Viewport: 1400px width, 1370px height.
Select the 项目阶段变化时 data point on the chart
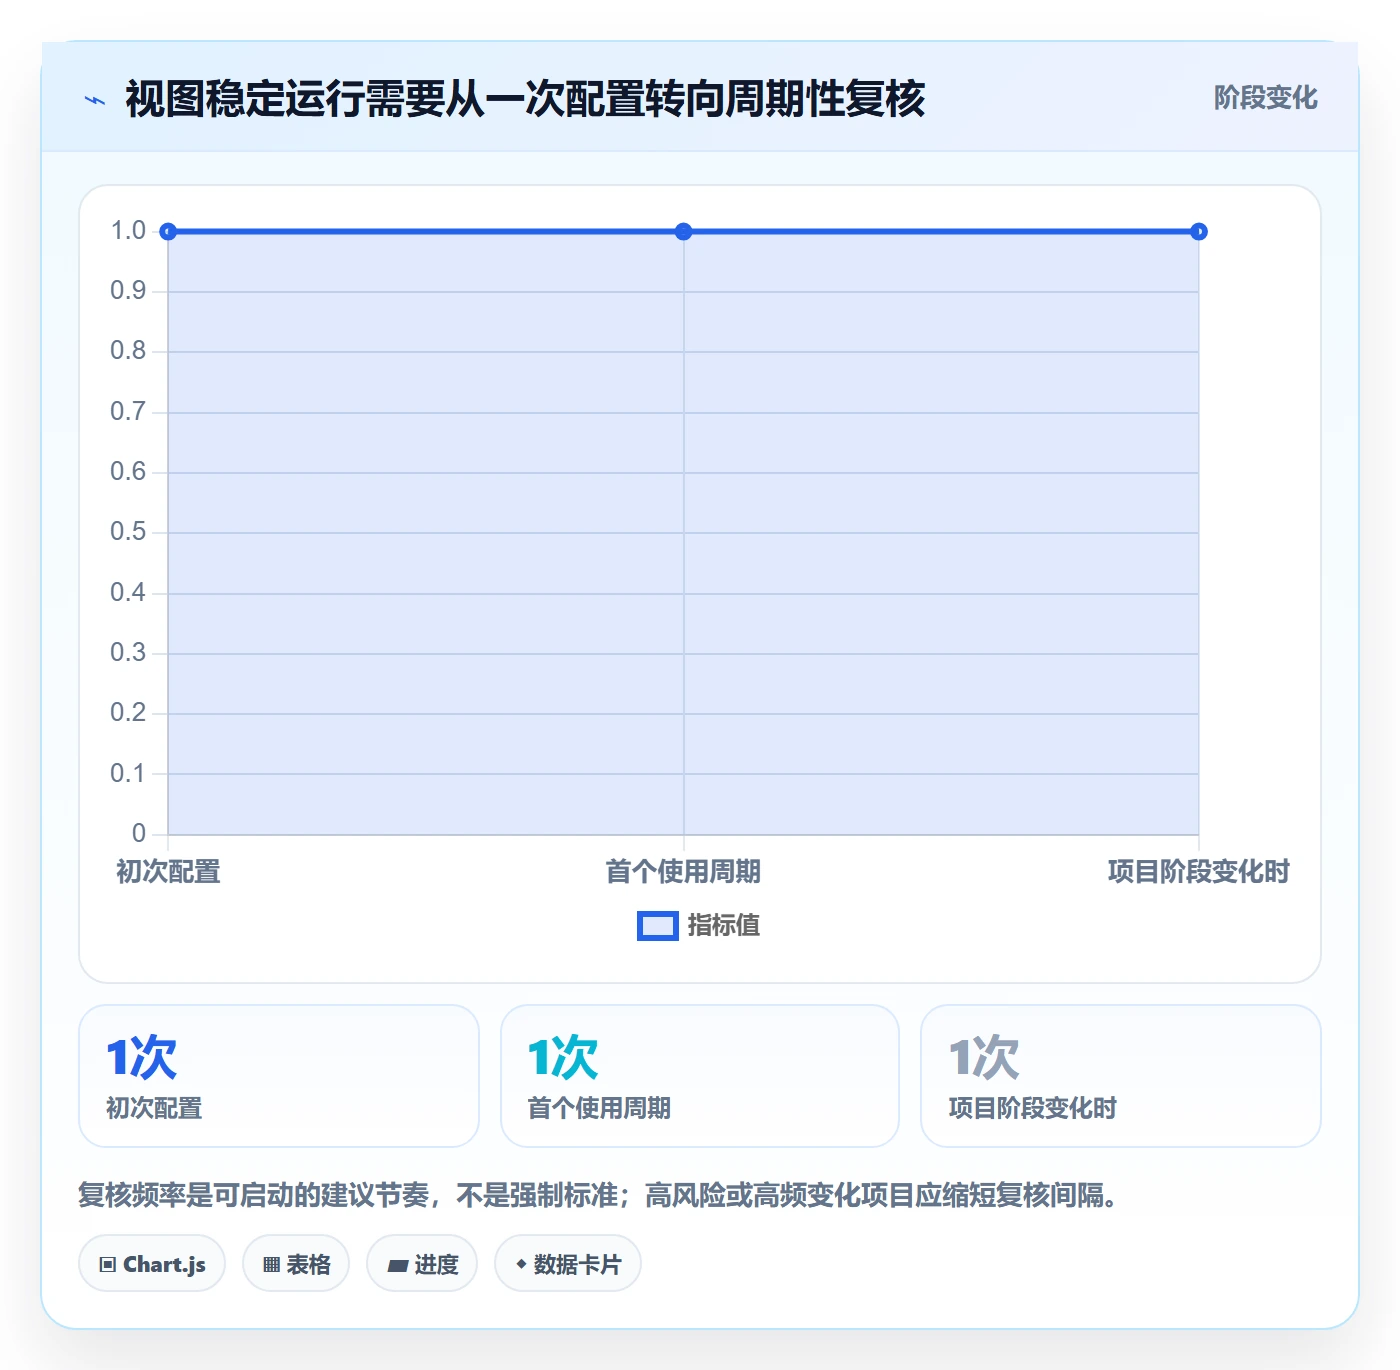tap(1199, 232)
